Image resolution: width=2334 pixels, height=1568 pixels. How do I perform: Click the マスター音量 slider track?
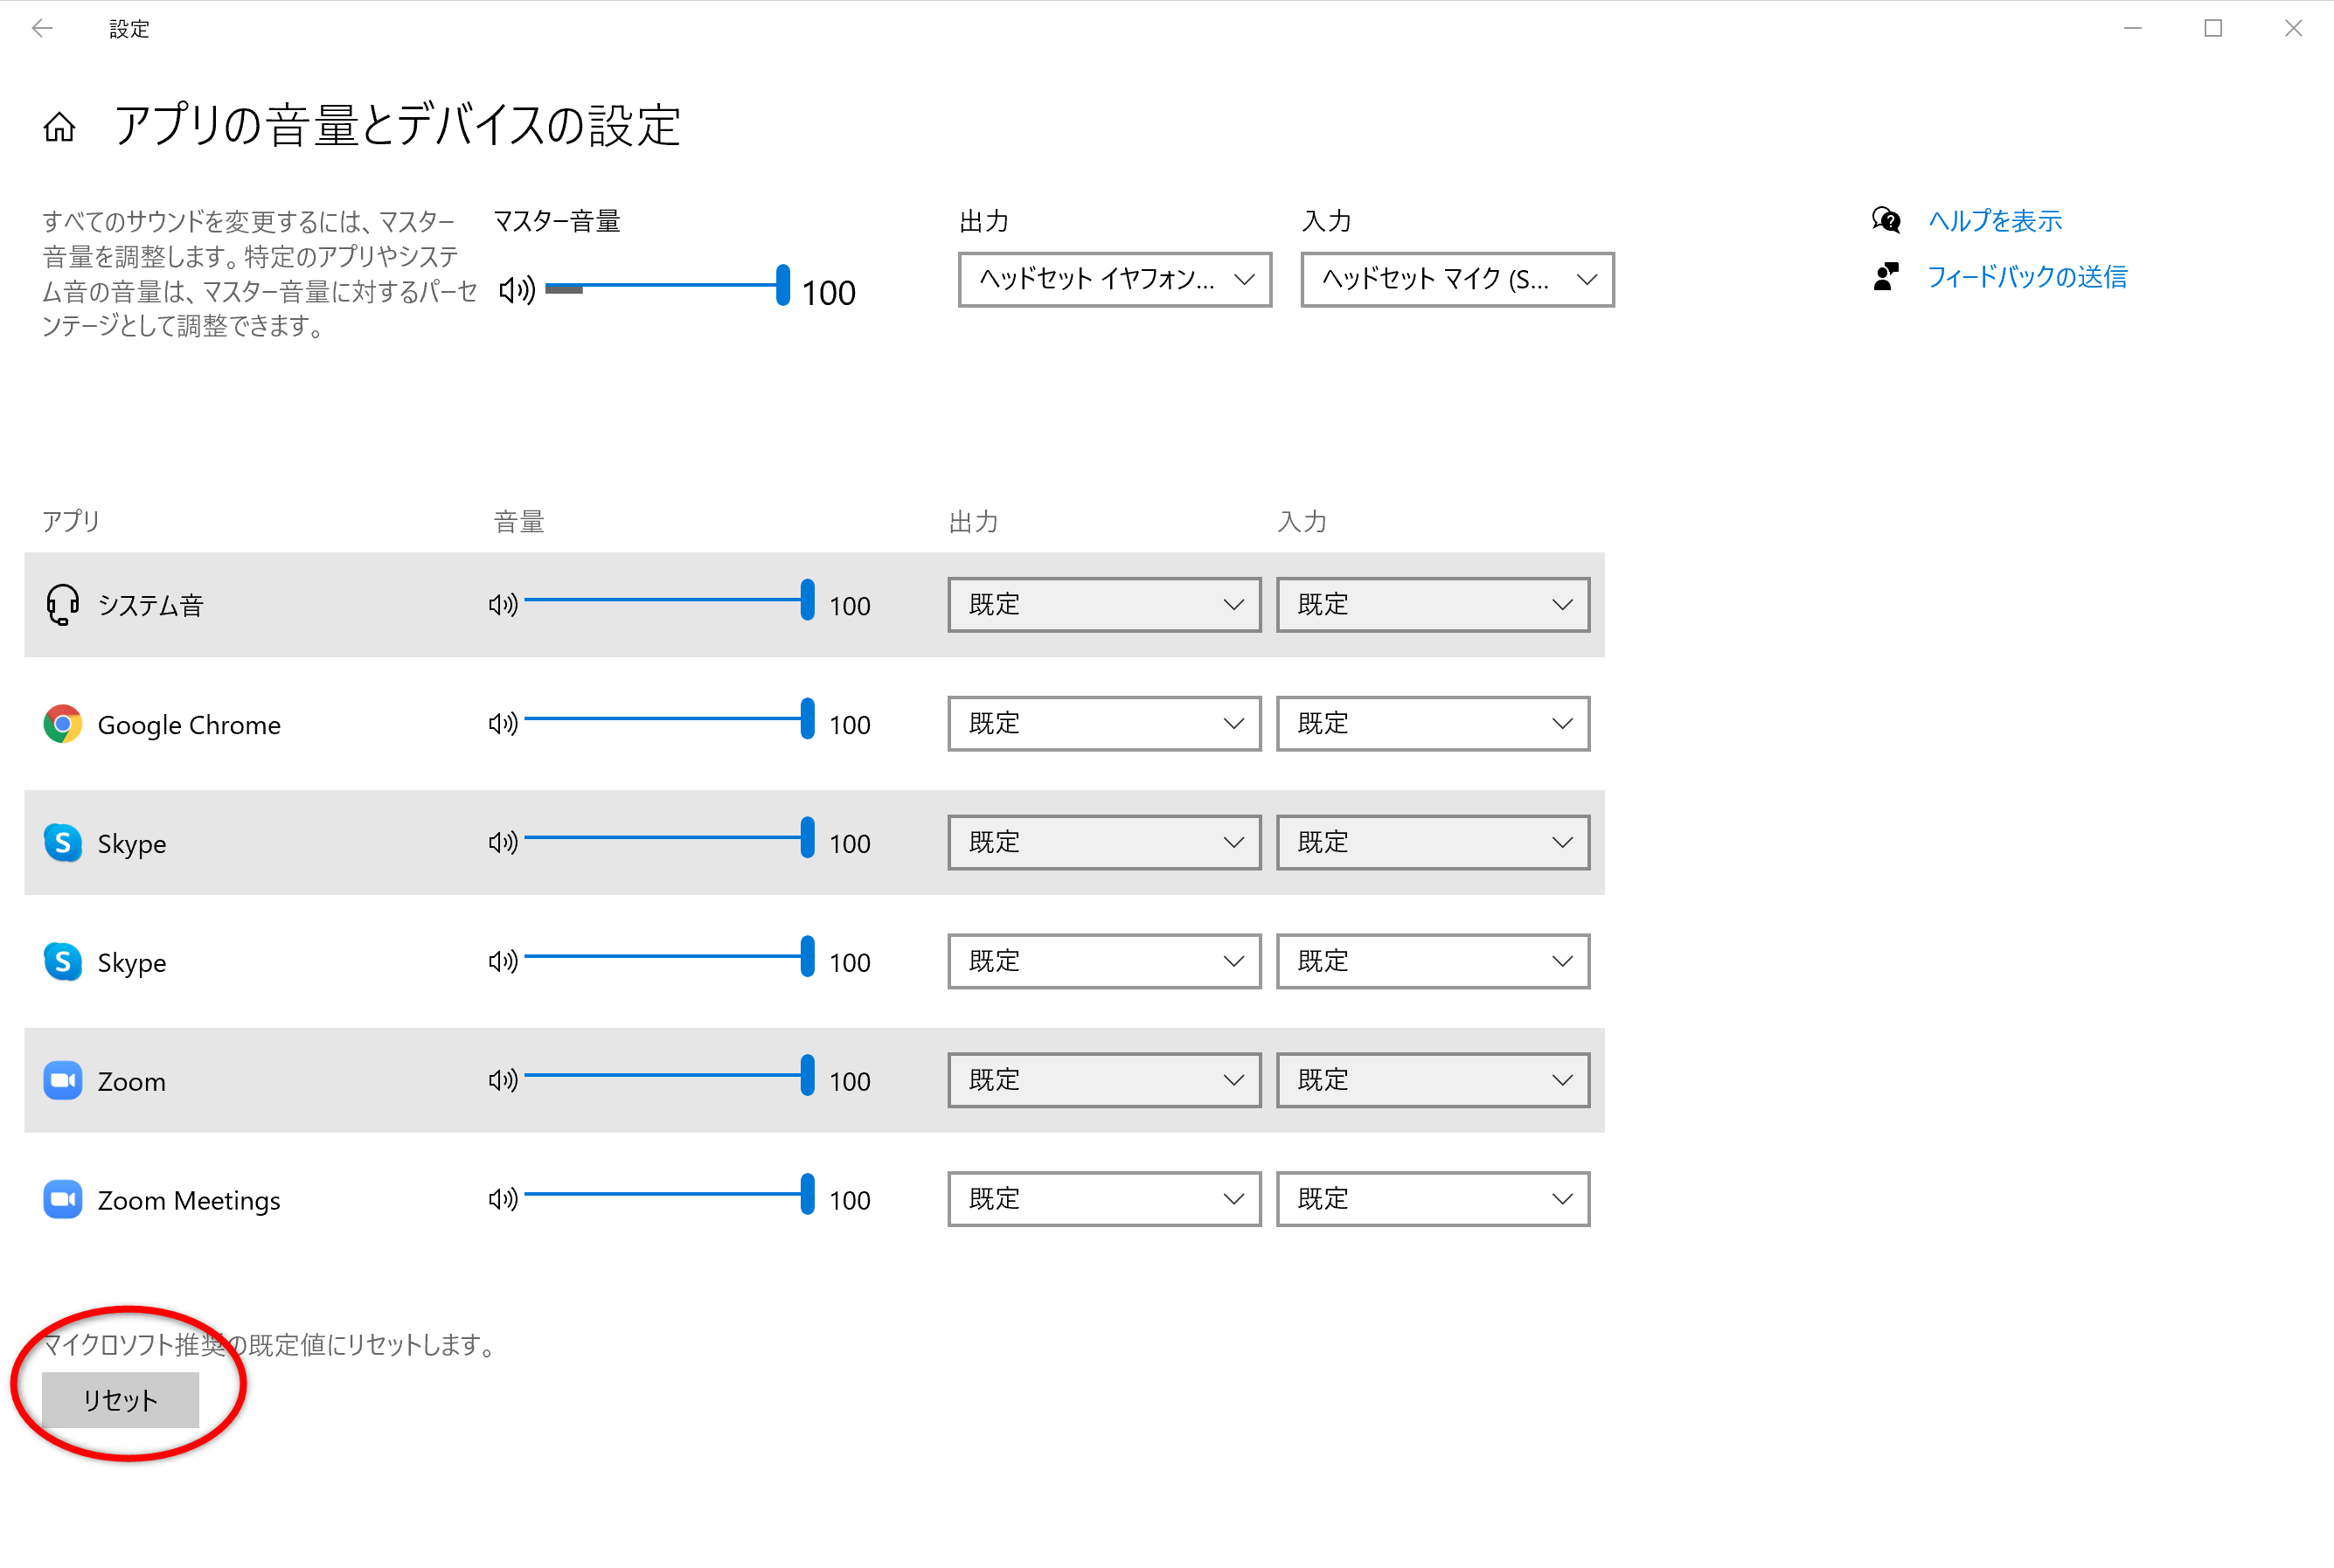pos(668,286)
